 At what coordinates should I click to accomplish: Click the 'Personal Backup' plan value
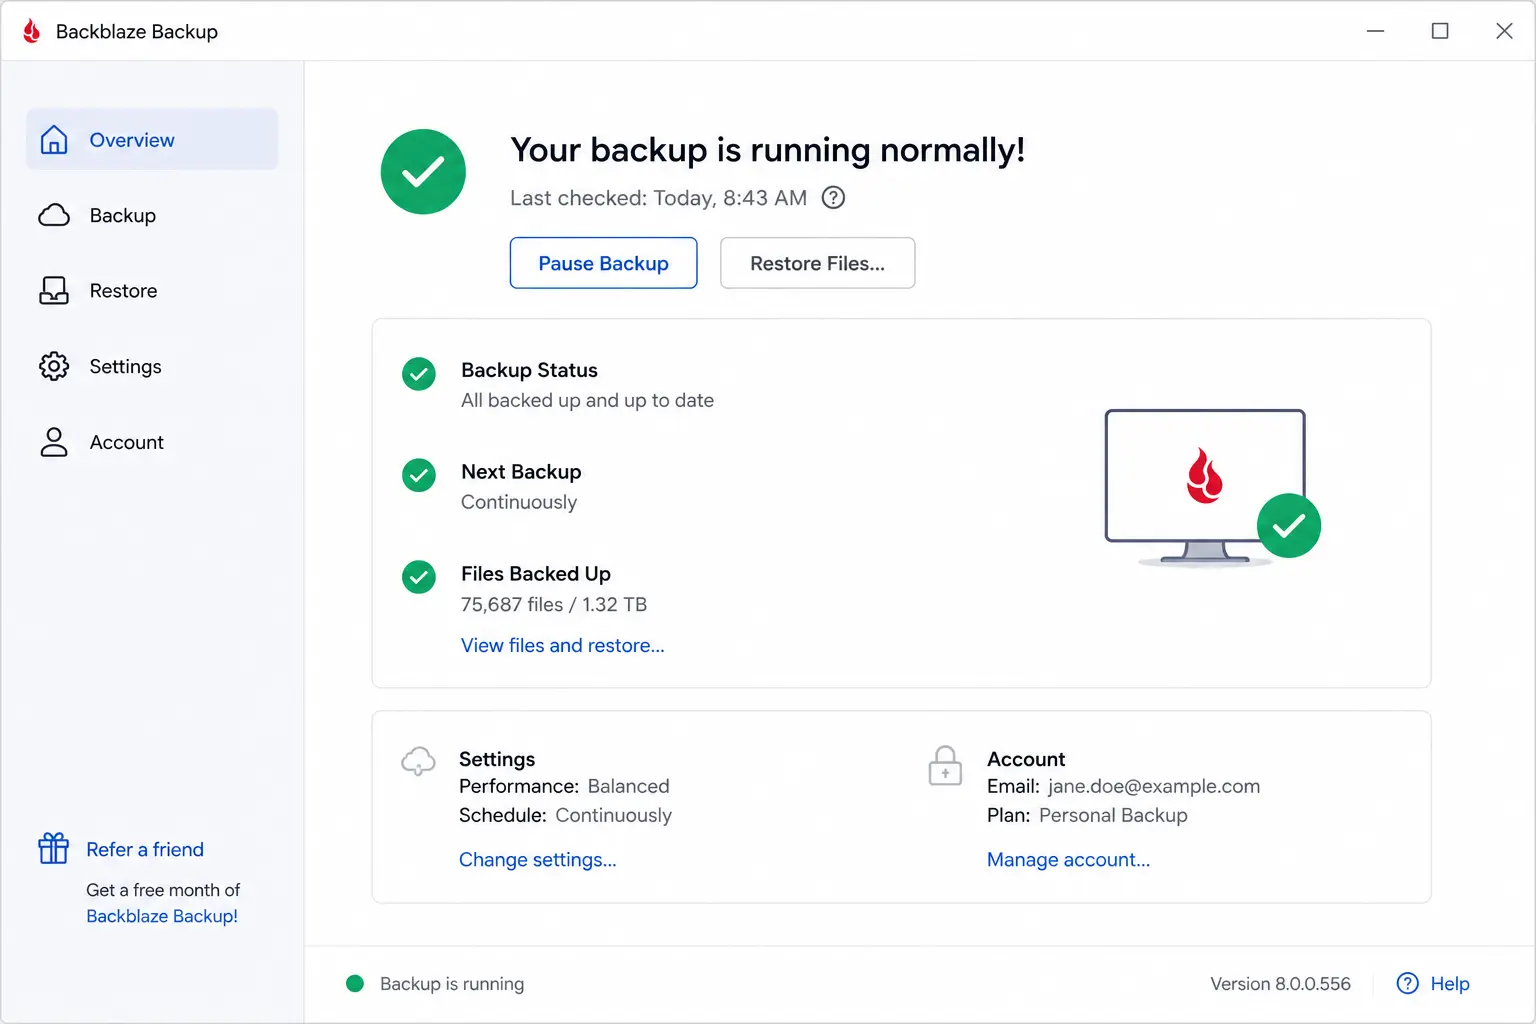(x=1113, y=815)
